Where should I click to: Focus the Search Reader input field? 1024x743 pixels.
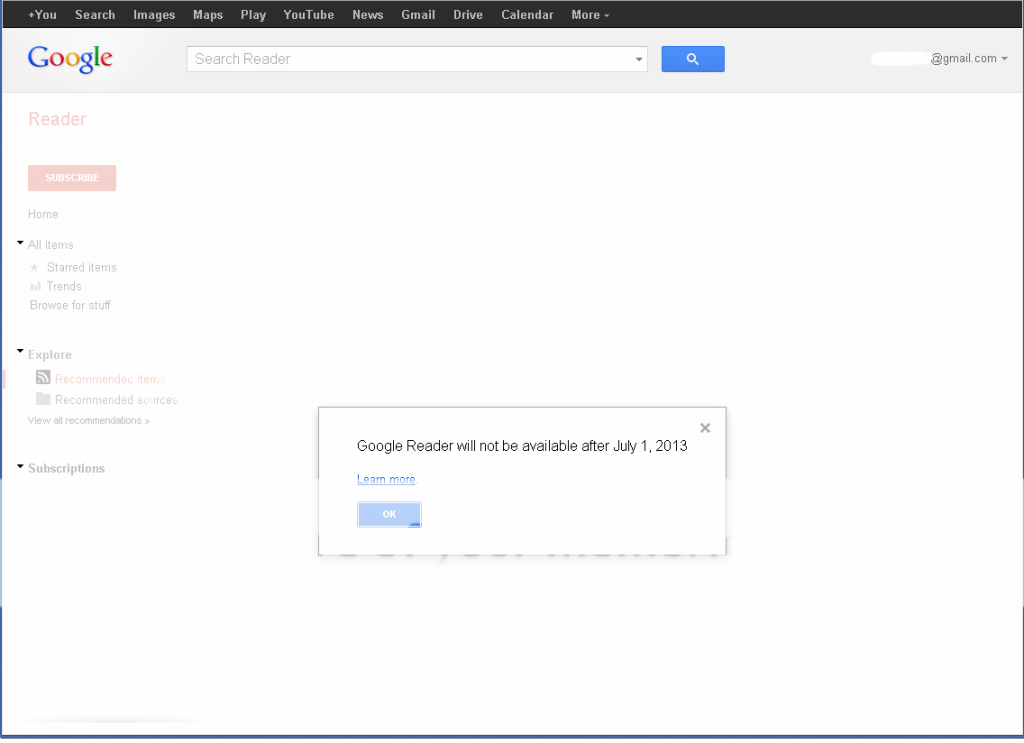coord(410,59)
